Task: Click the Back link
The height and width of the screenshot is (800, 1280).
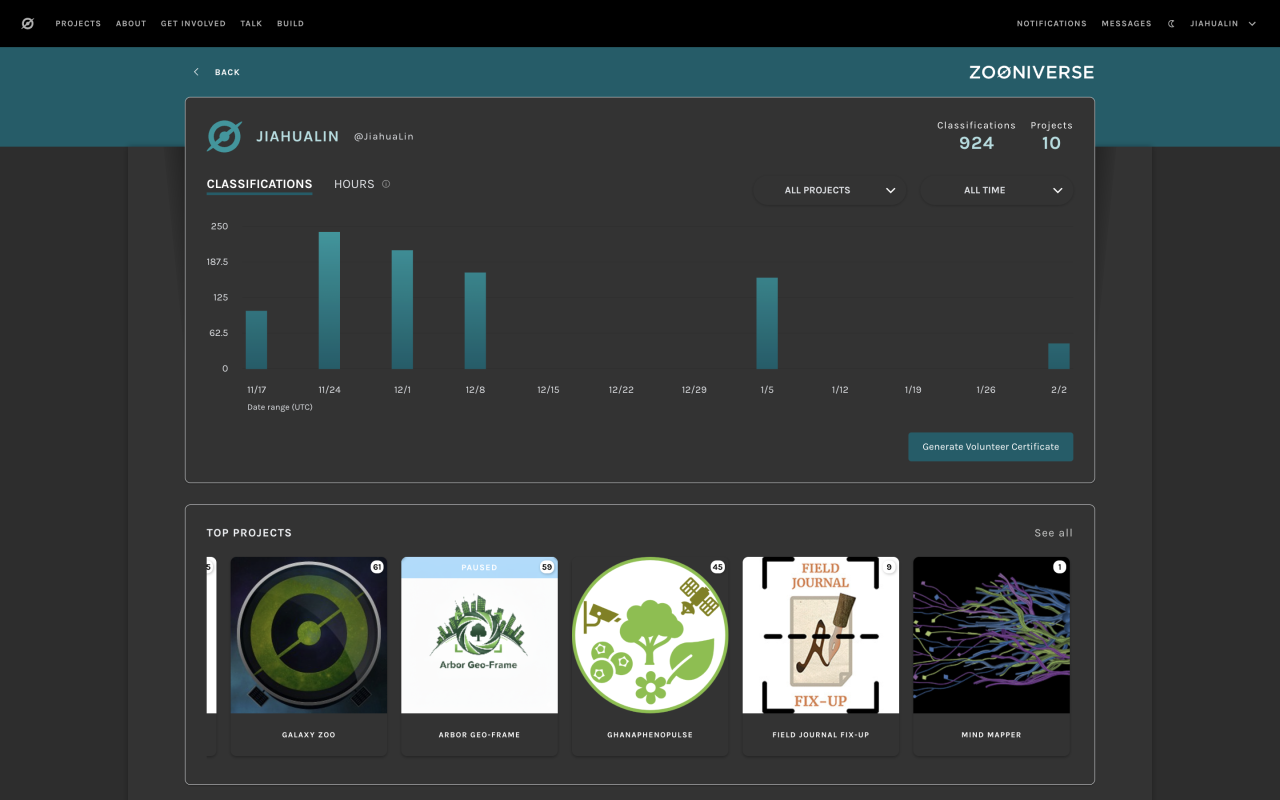Action: [x=227, y=72]
